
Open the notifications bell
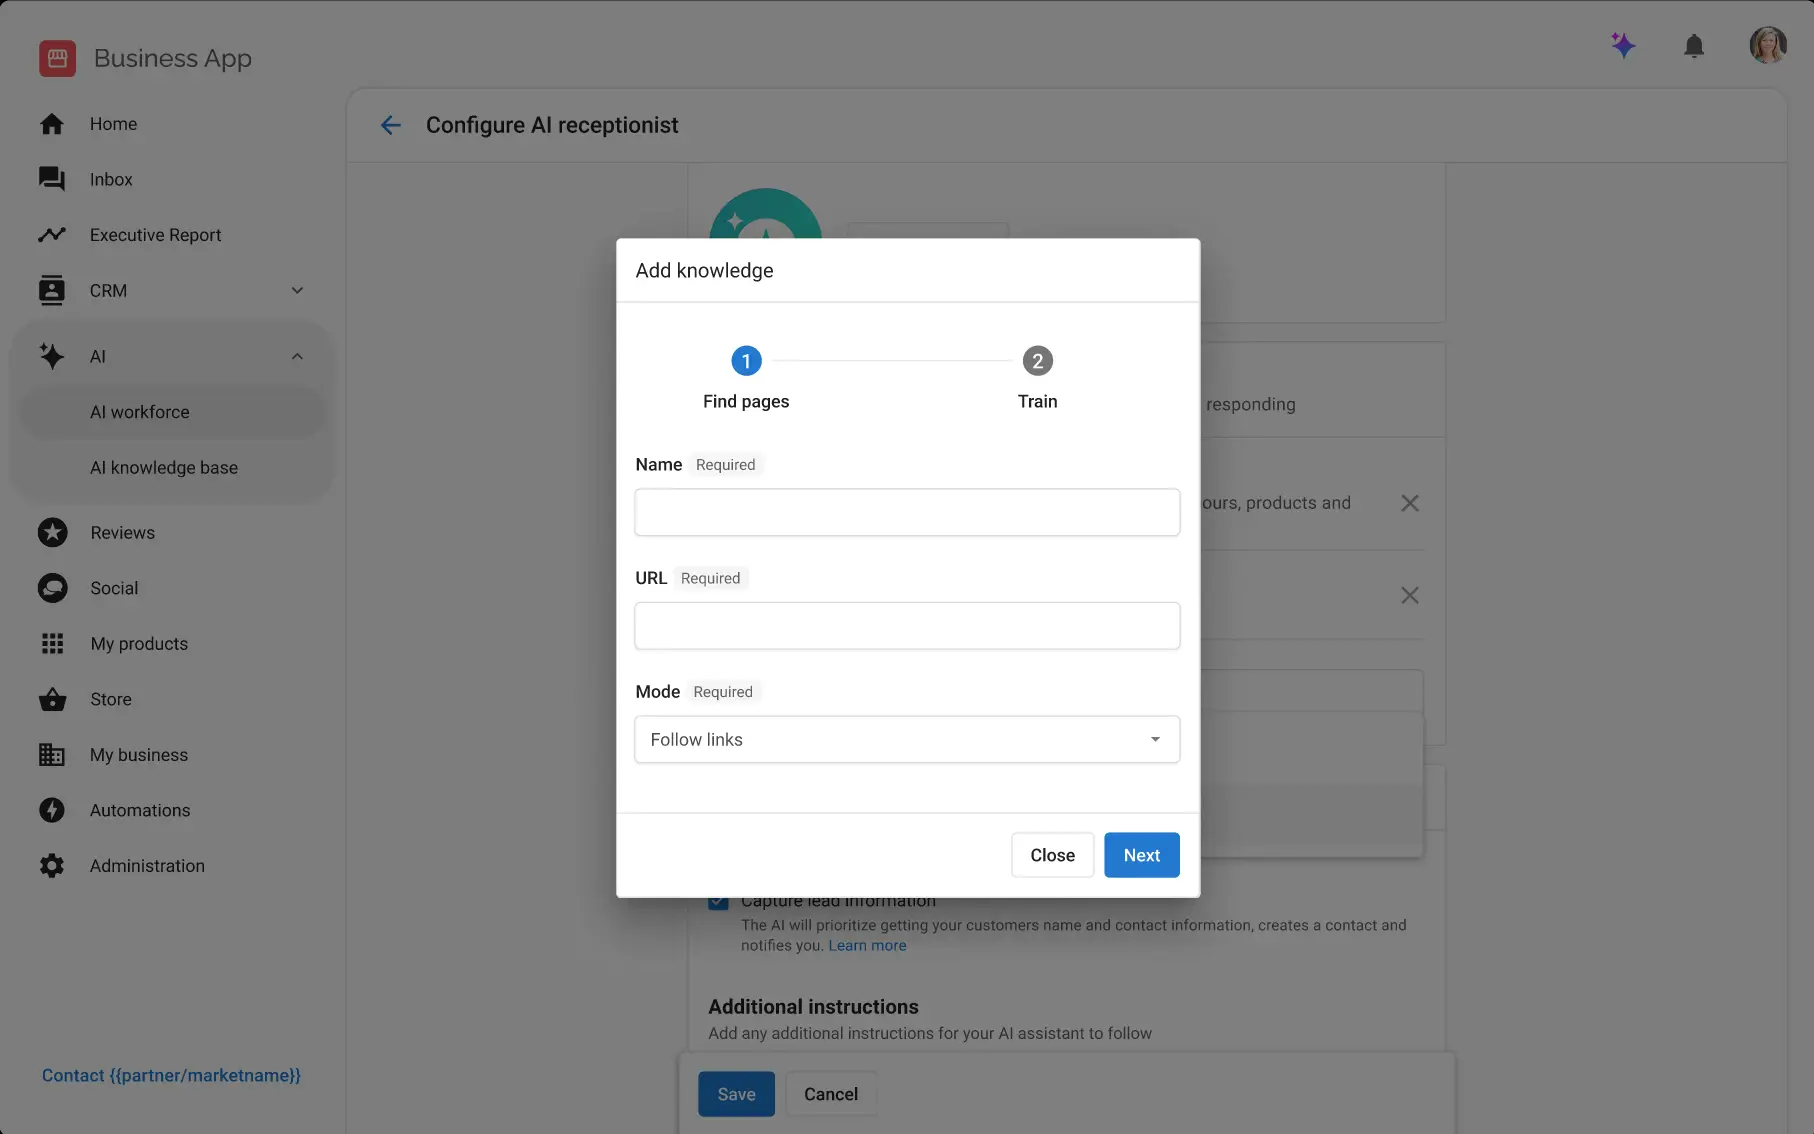1693,46
